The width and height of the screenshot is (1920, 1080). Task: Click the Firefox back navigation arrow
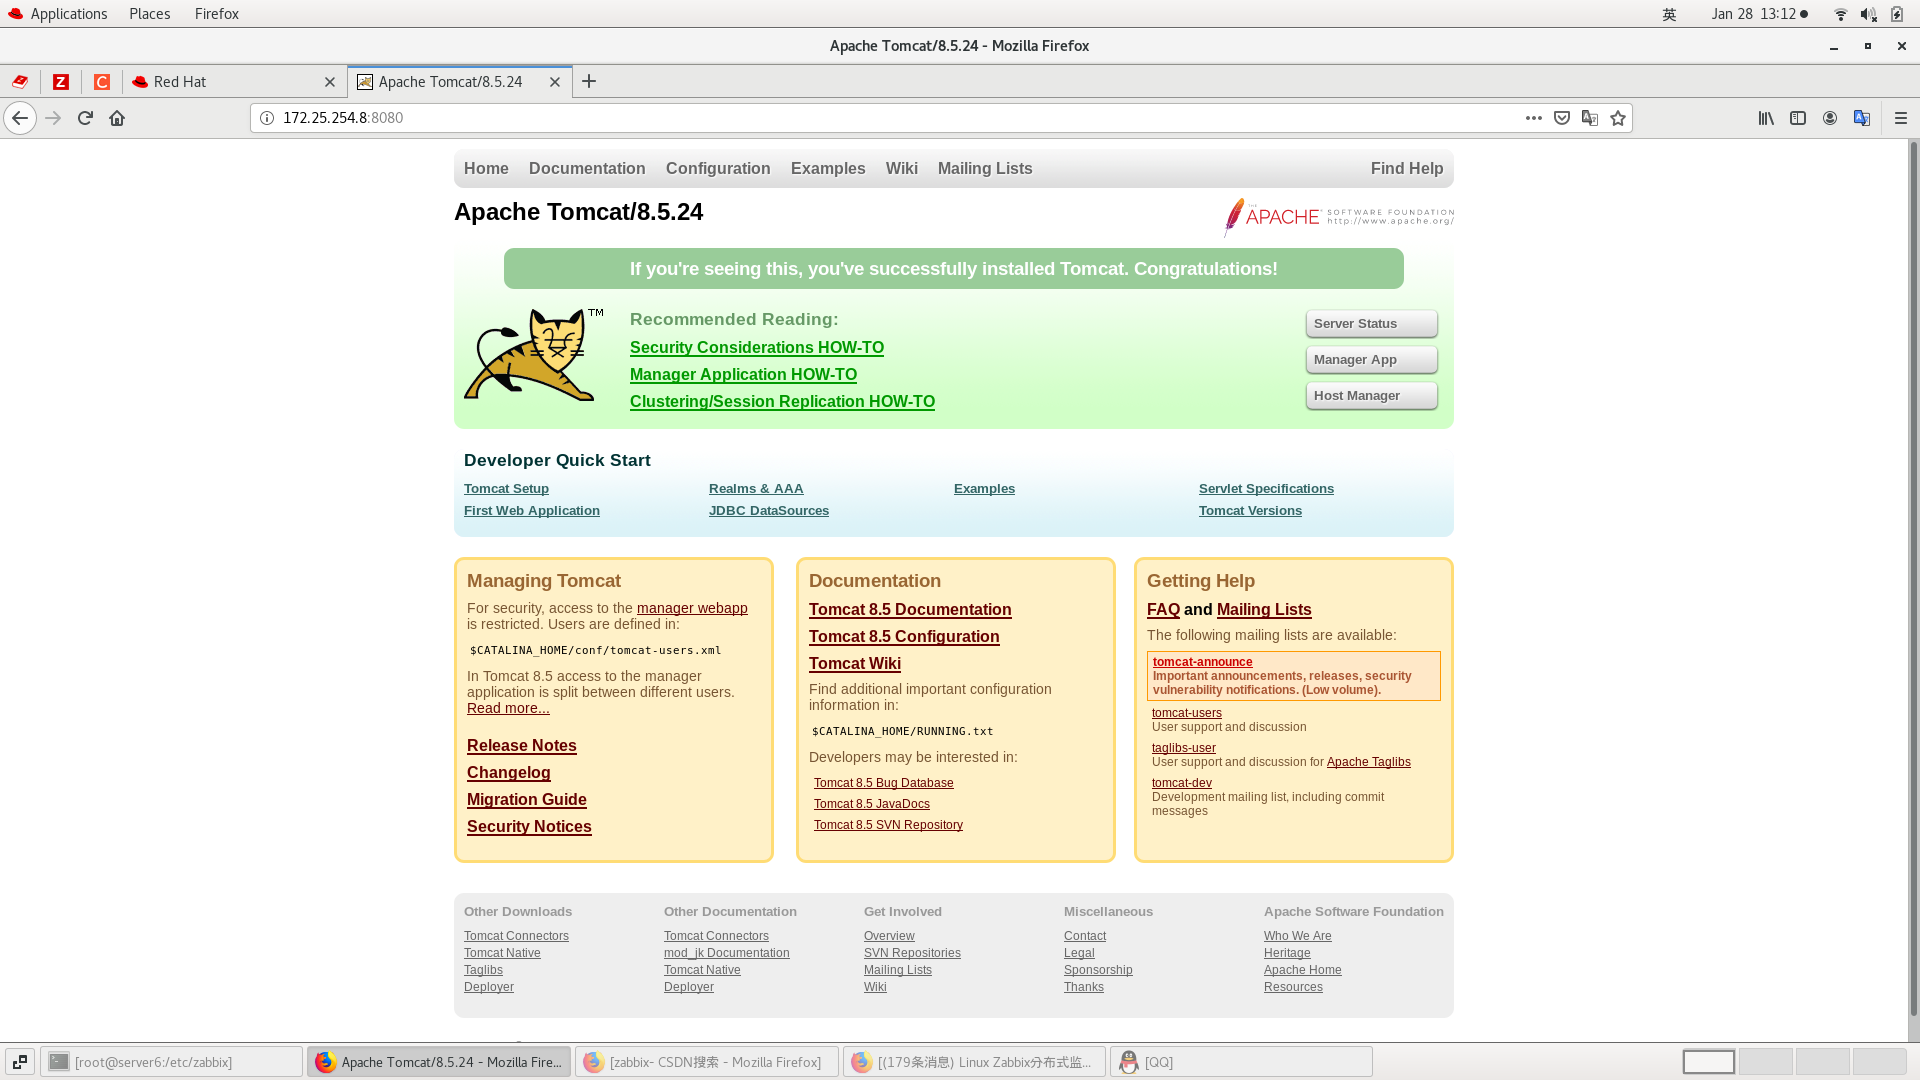20,117
